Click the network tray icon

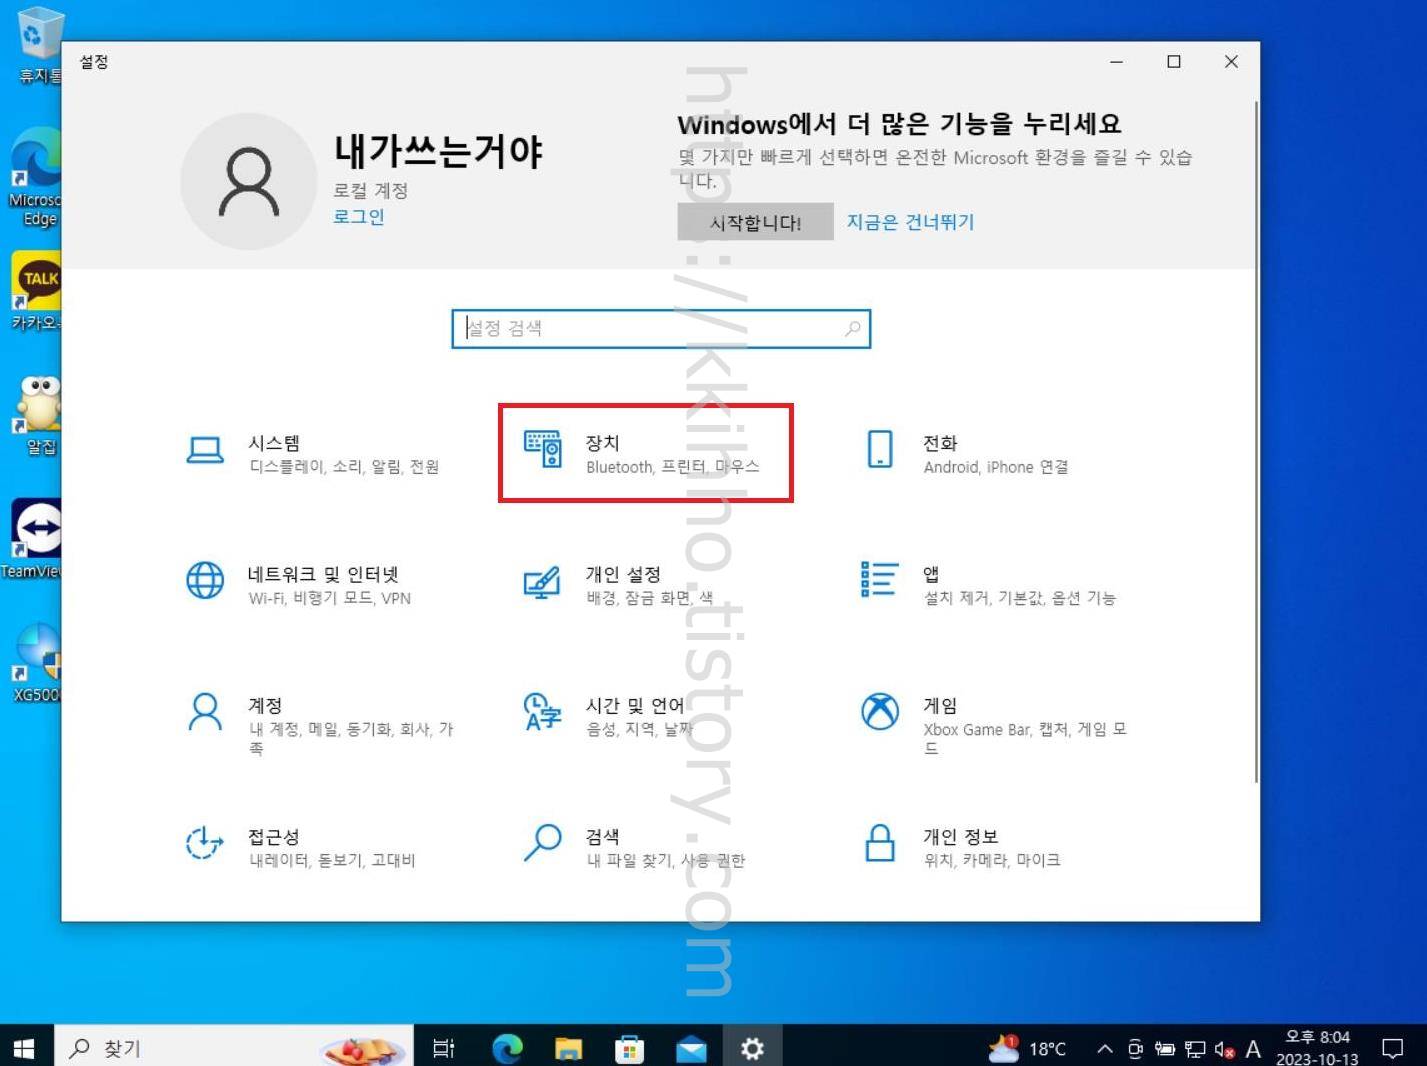(x=1195, y=1049)
